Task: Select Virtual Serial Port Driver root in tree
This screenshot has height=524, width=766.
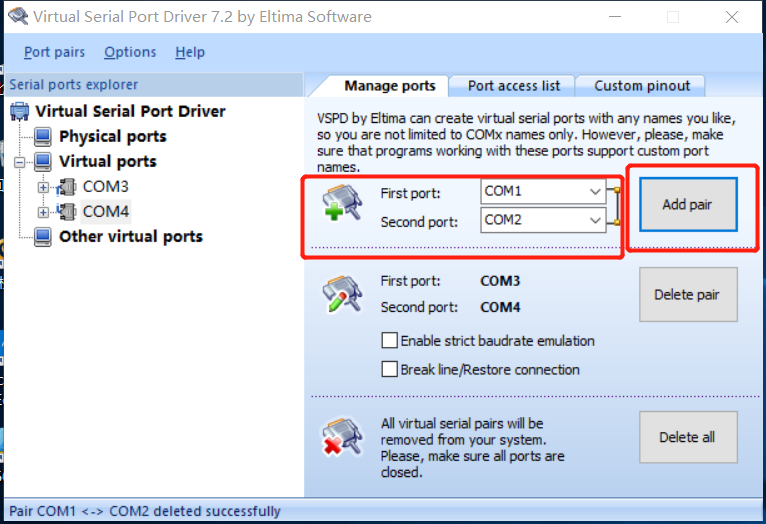Action: pyautogui.click(x=130, y=111)
